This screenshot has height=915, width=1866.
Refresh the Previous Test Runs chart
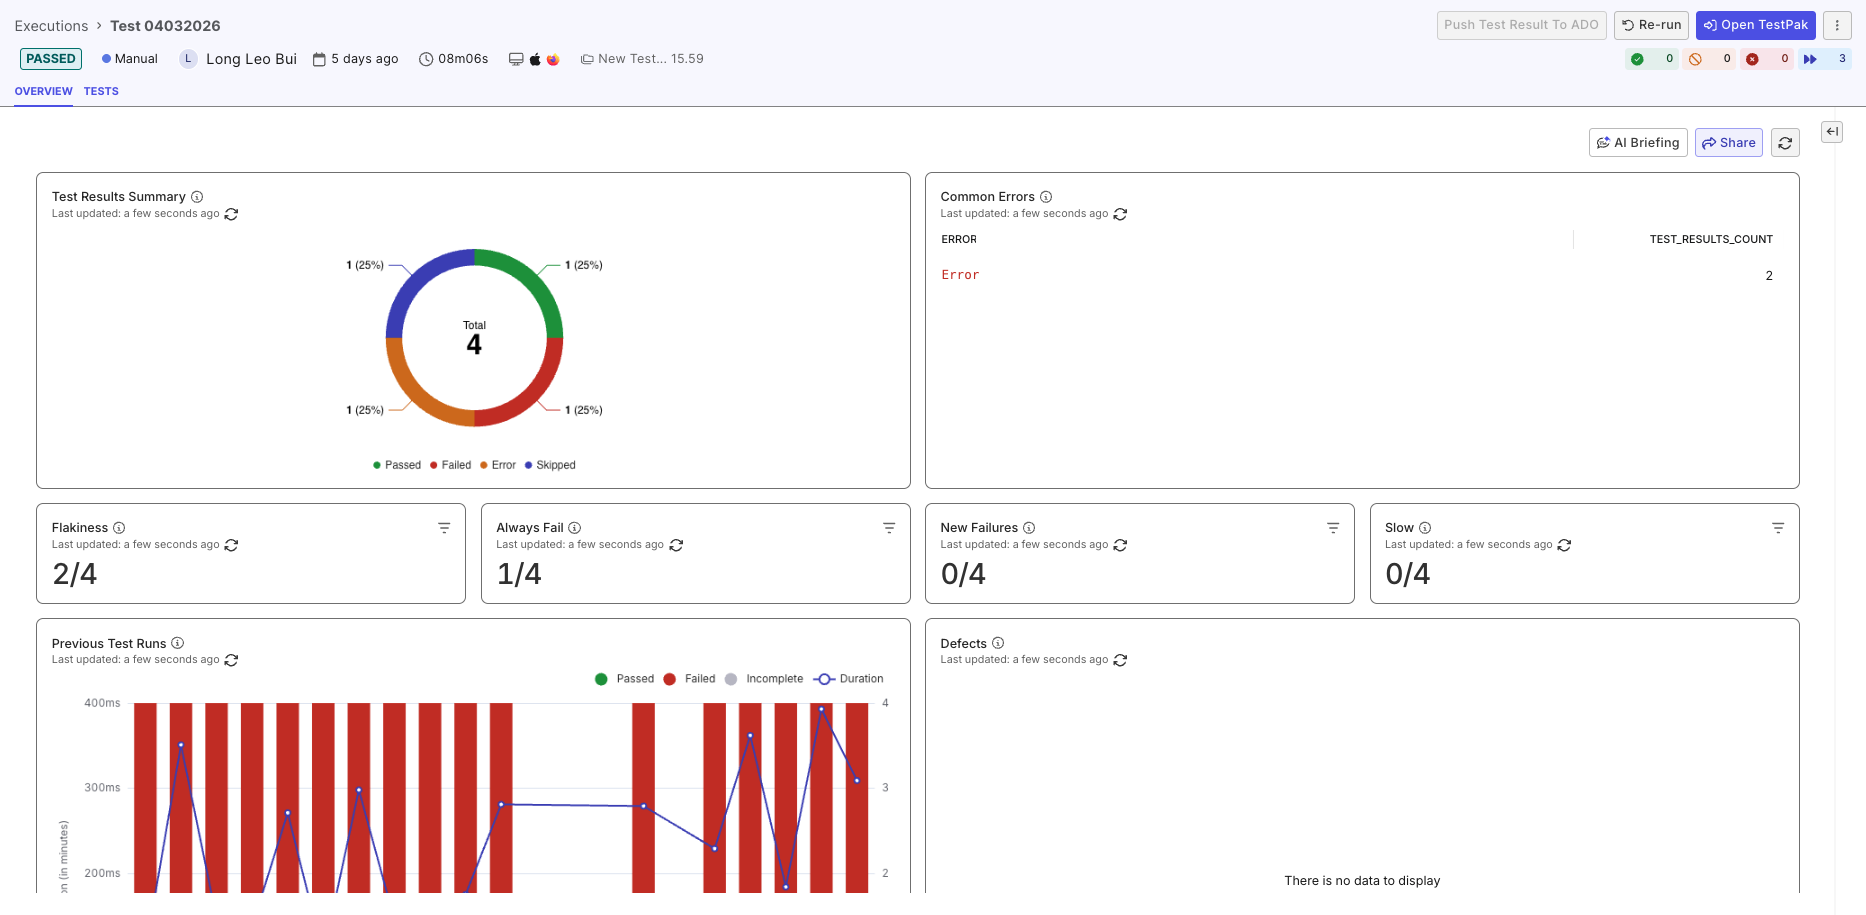pos(231,660)
